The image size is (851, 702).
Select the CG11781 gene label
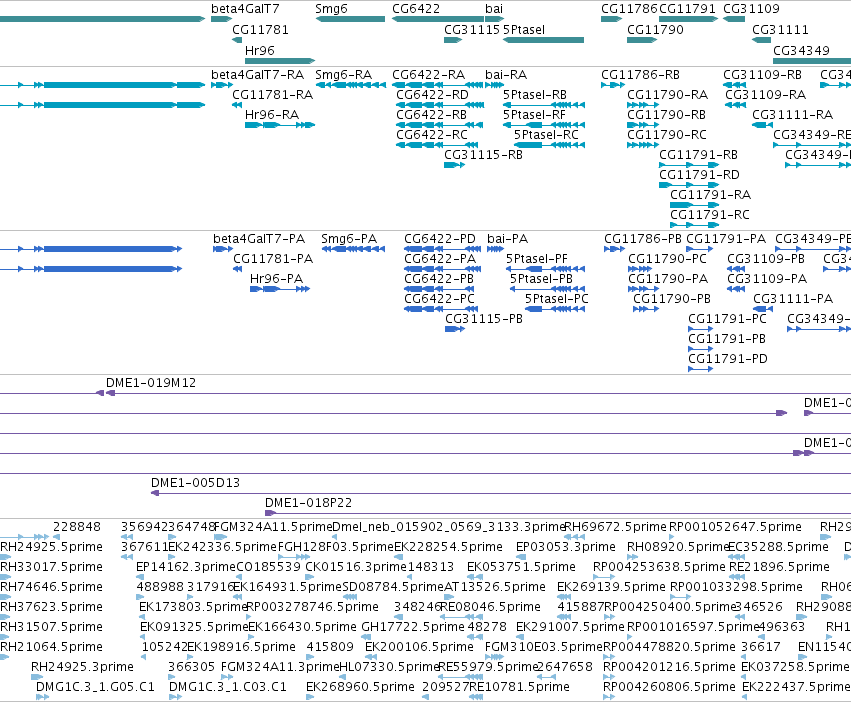coord(260,29)
